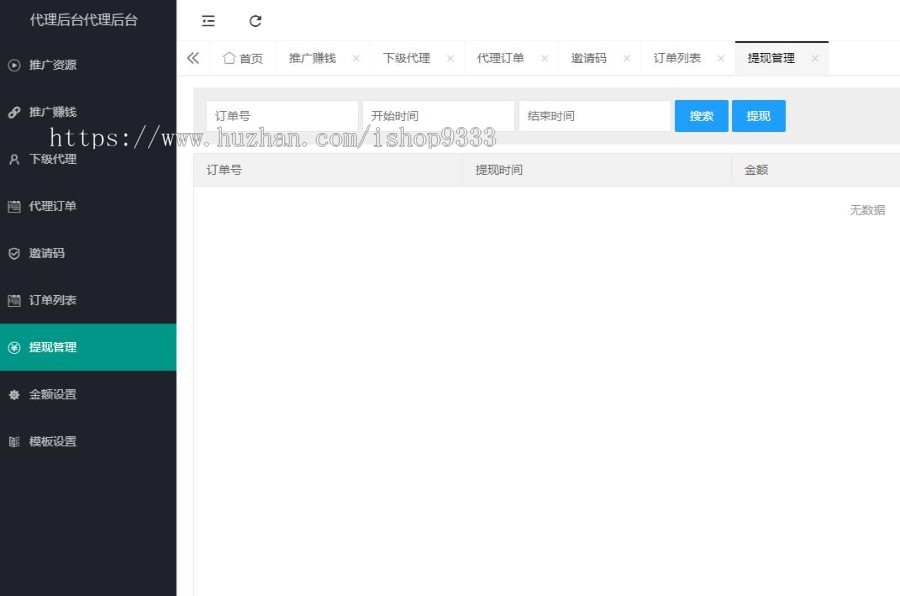
Task: Click the blue 搜索 button
Action: 701,116
